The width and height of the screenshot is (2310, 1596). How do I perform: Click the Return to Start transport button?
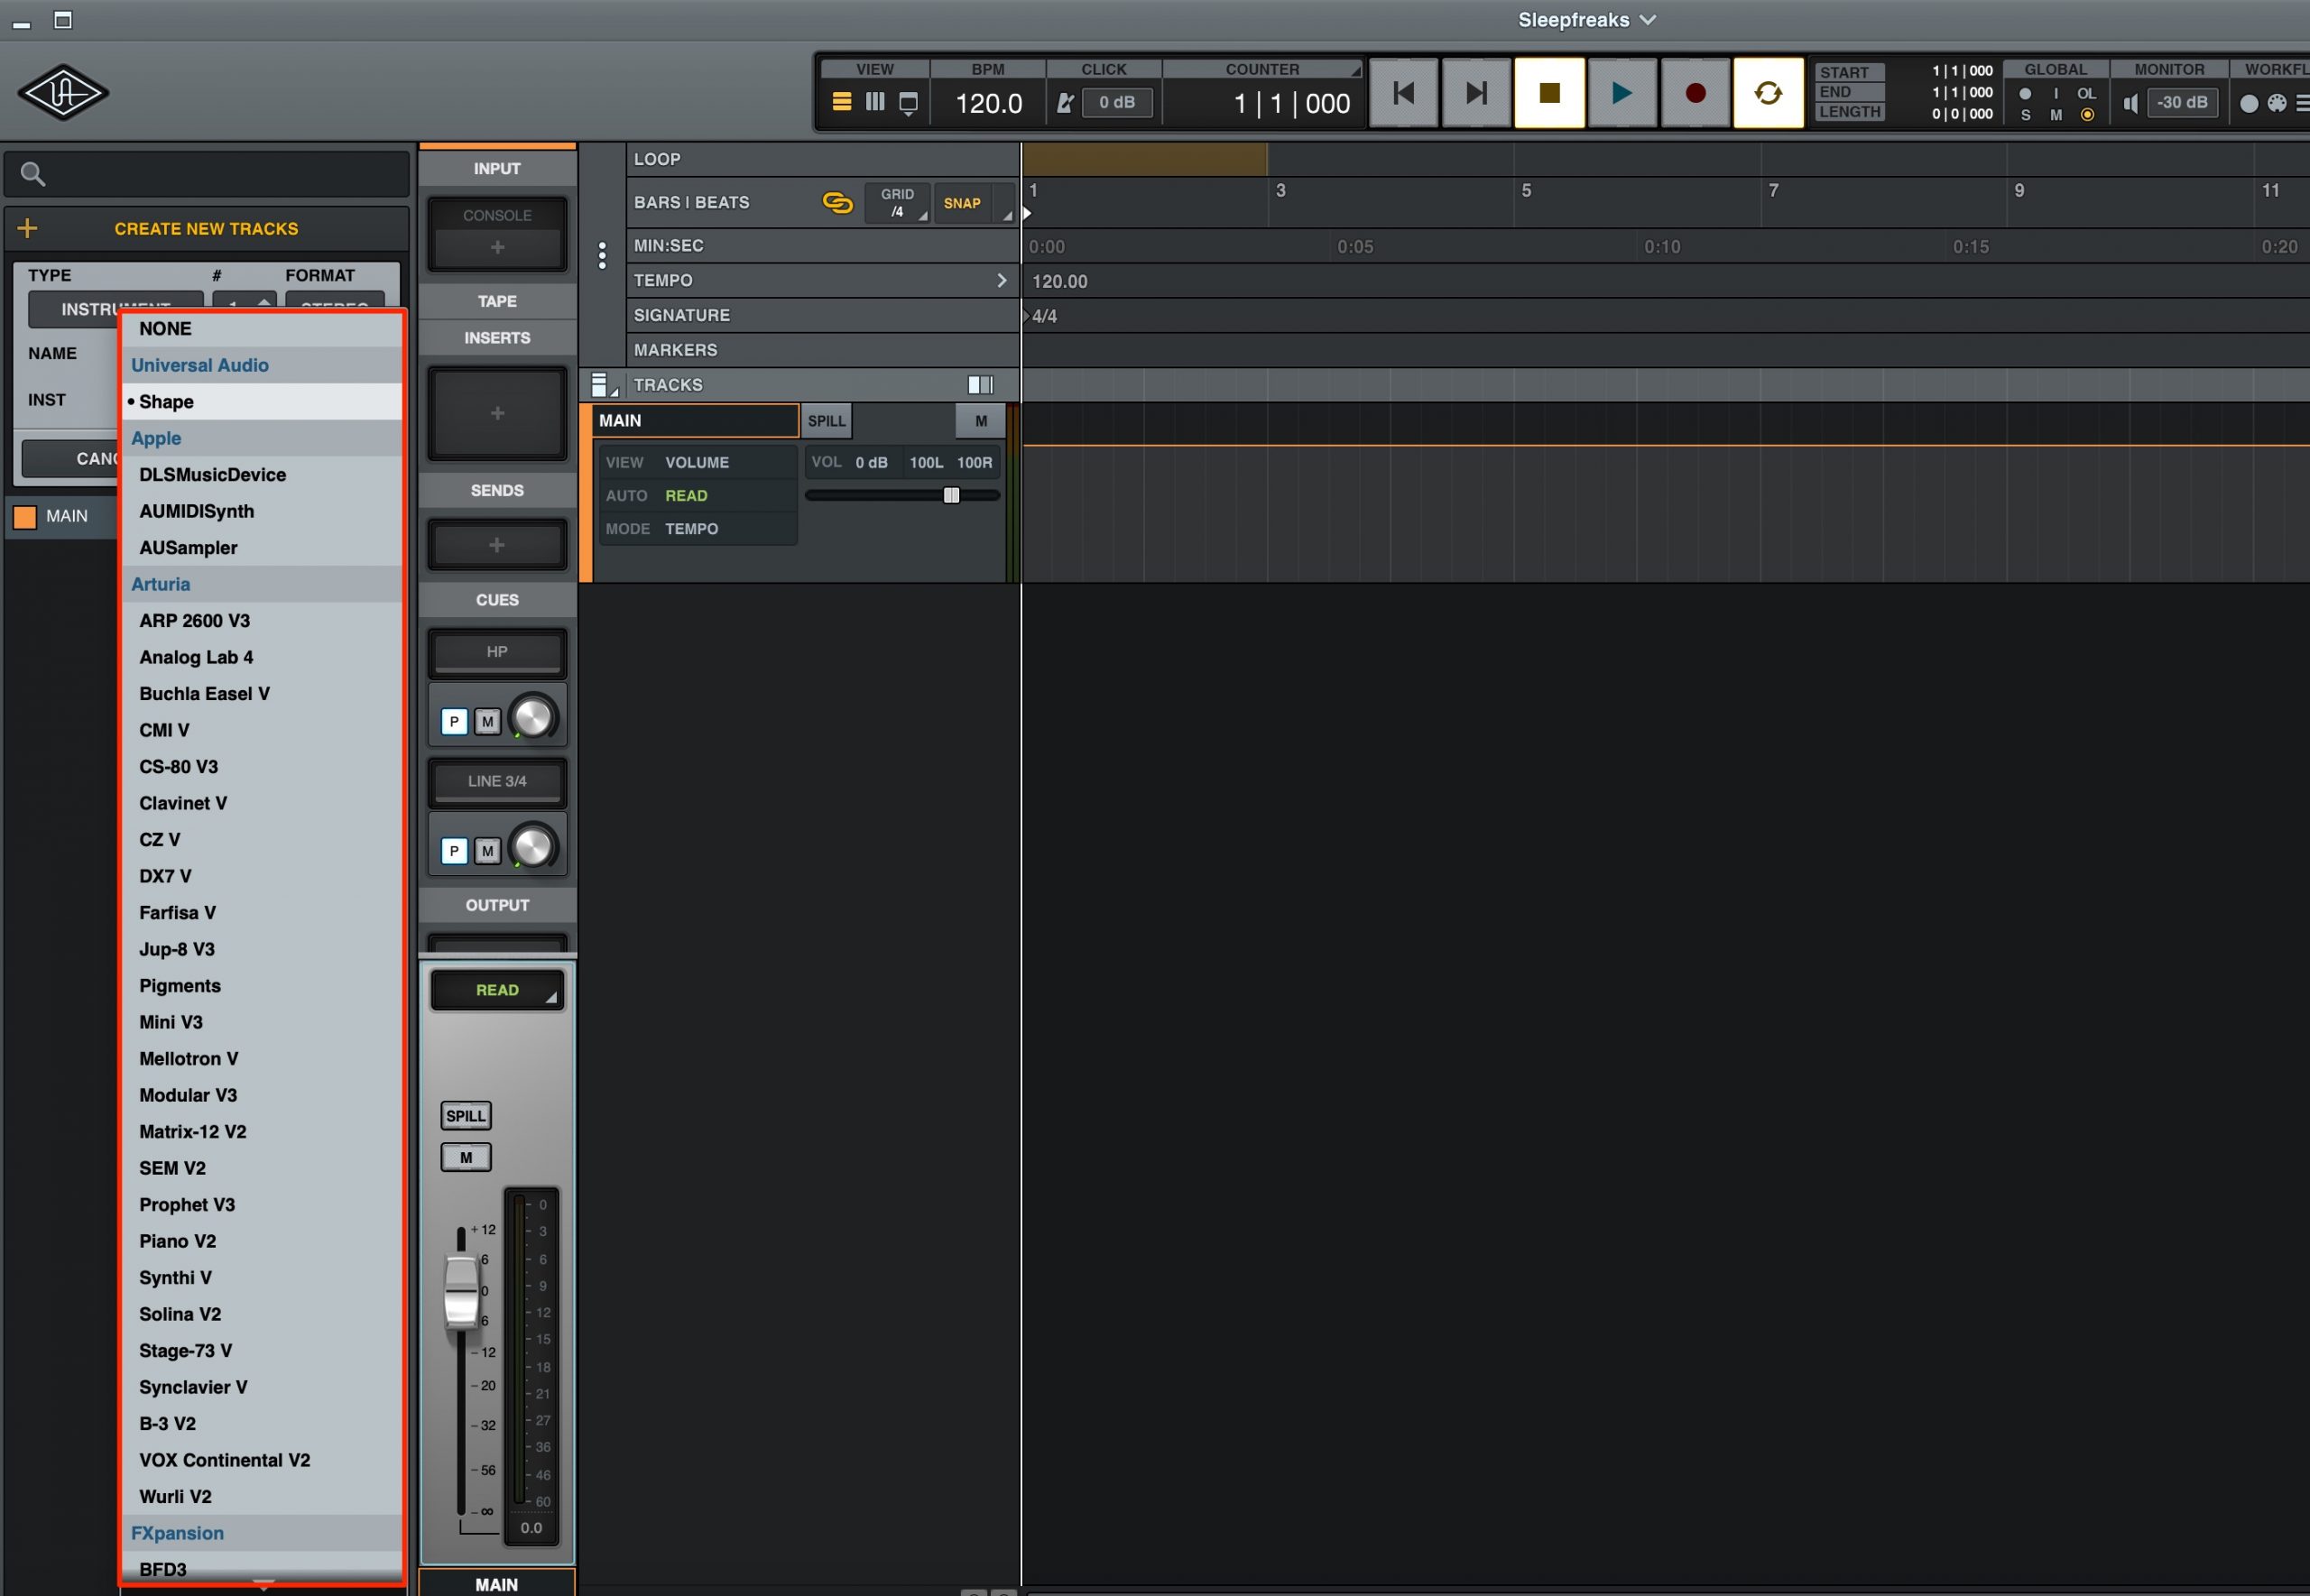coord(1403,93)
